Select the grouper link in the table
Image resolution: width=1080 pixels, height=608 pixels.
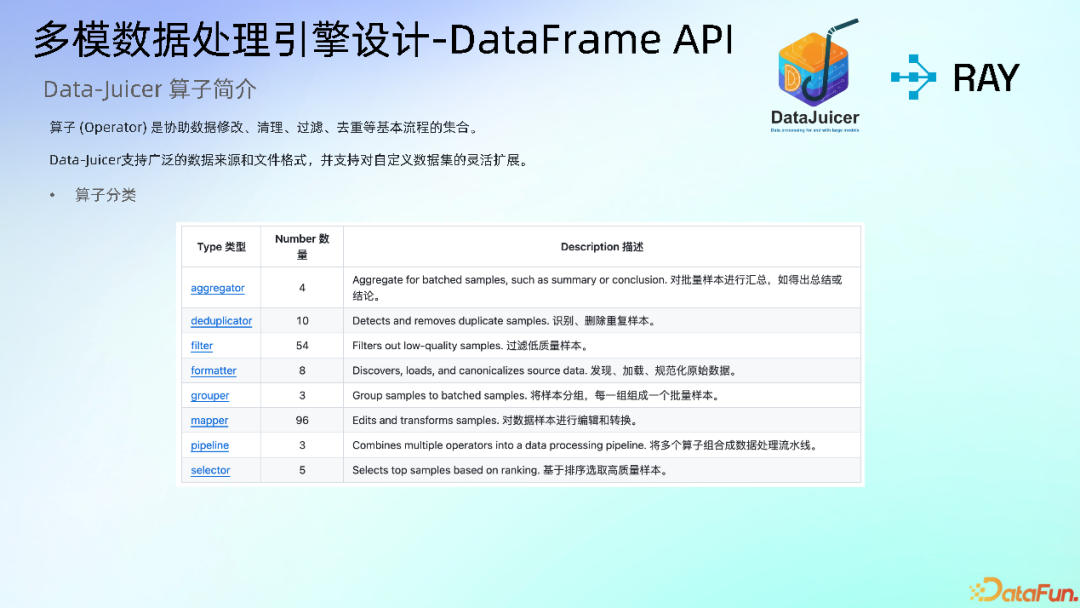(x=209, y=395)
